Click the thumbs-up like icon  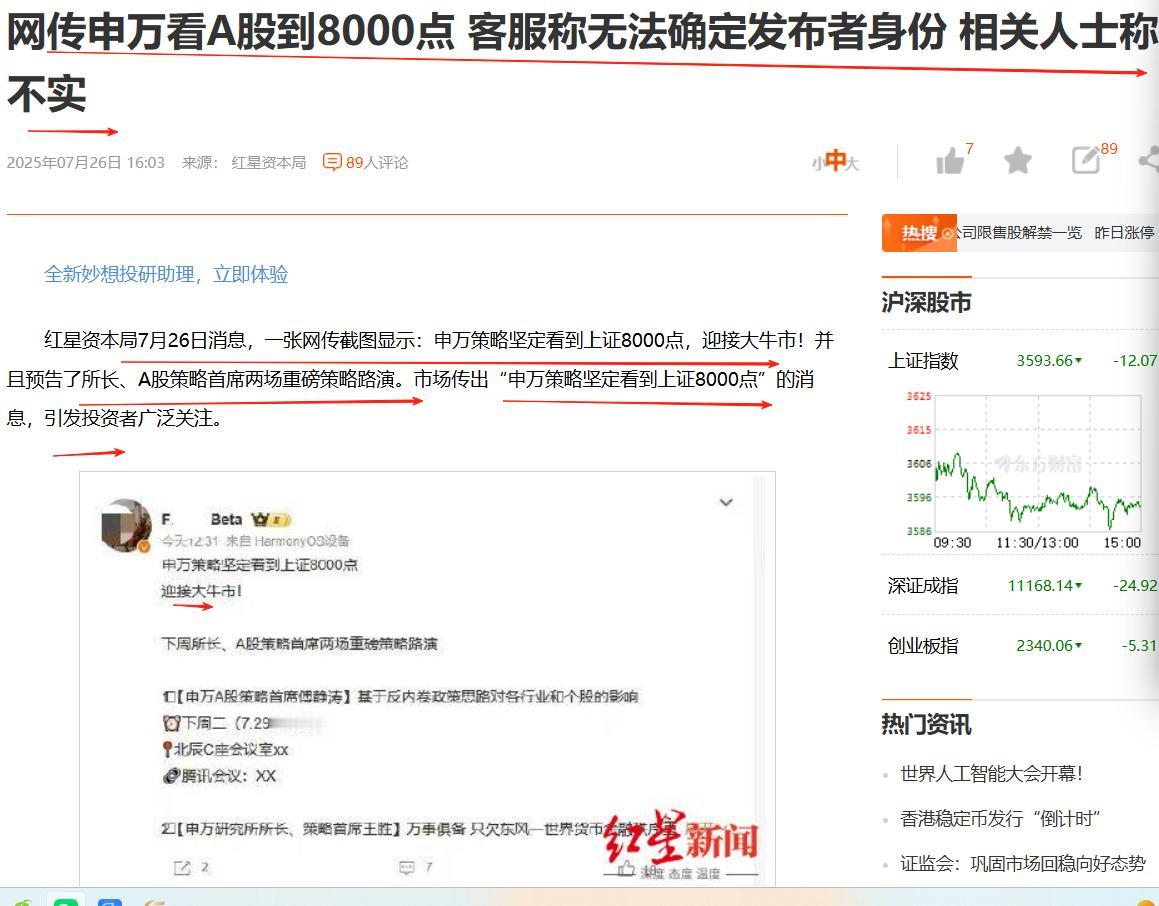coord(950,160)
